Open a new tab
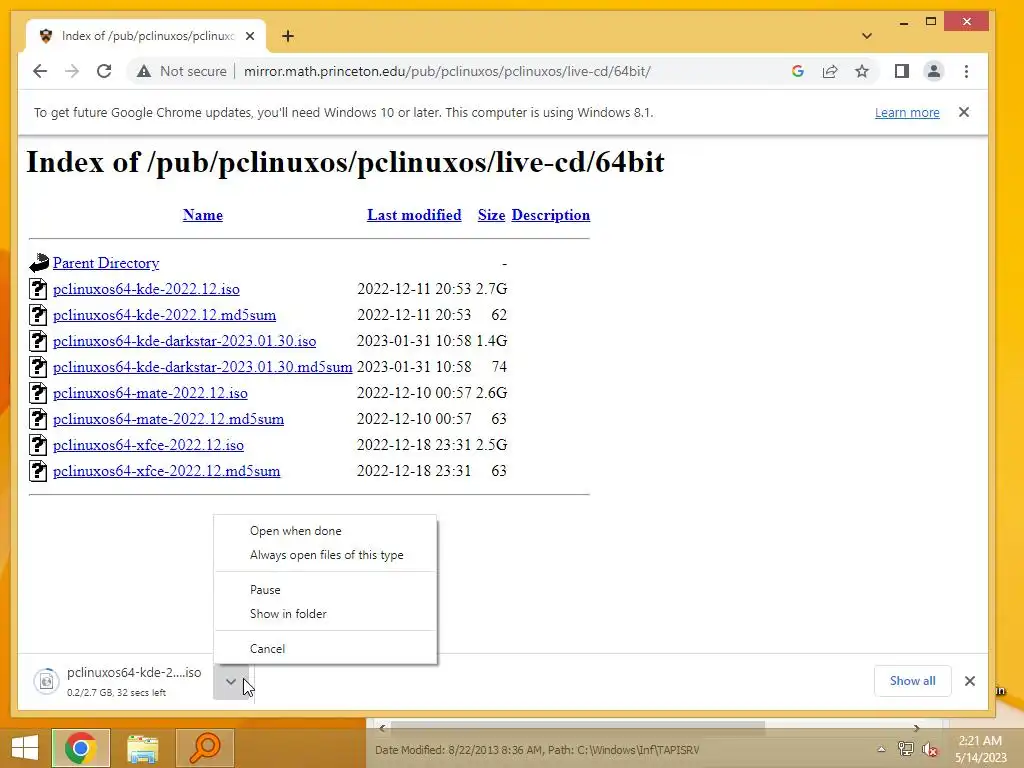Image resolution: width=1024 pixels, height=768 pixels. point(288,36)
